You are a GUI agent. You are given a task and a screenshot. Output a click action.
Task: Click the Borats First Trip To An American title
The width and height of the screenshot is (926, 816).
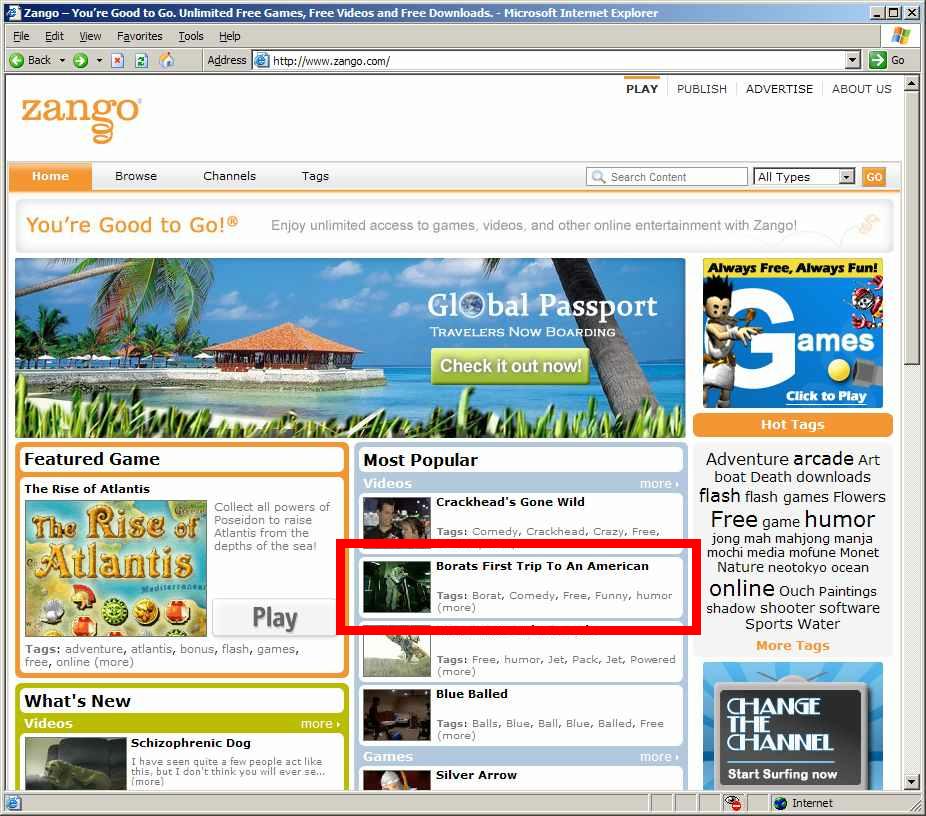click(x=542, y=566)
